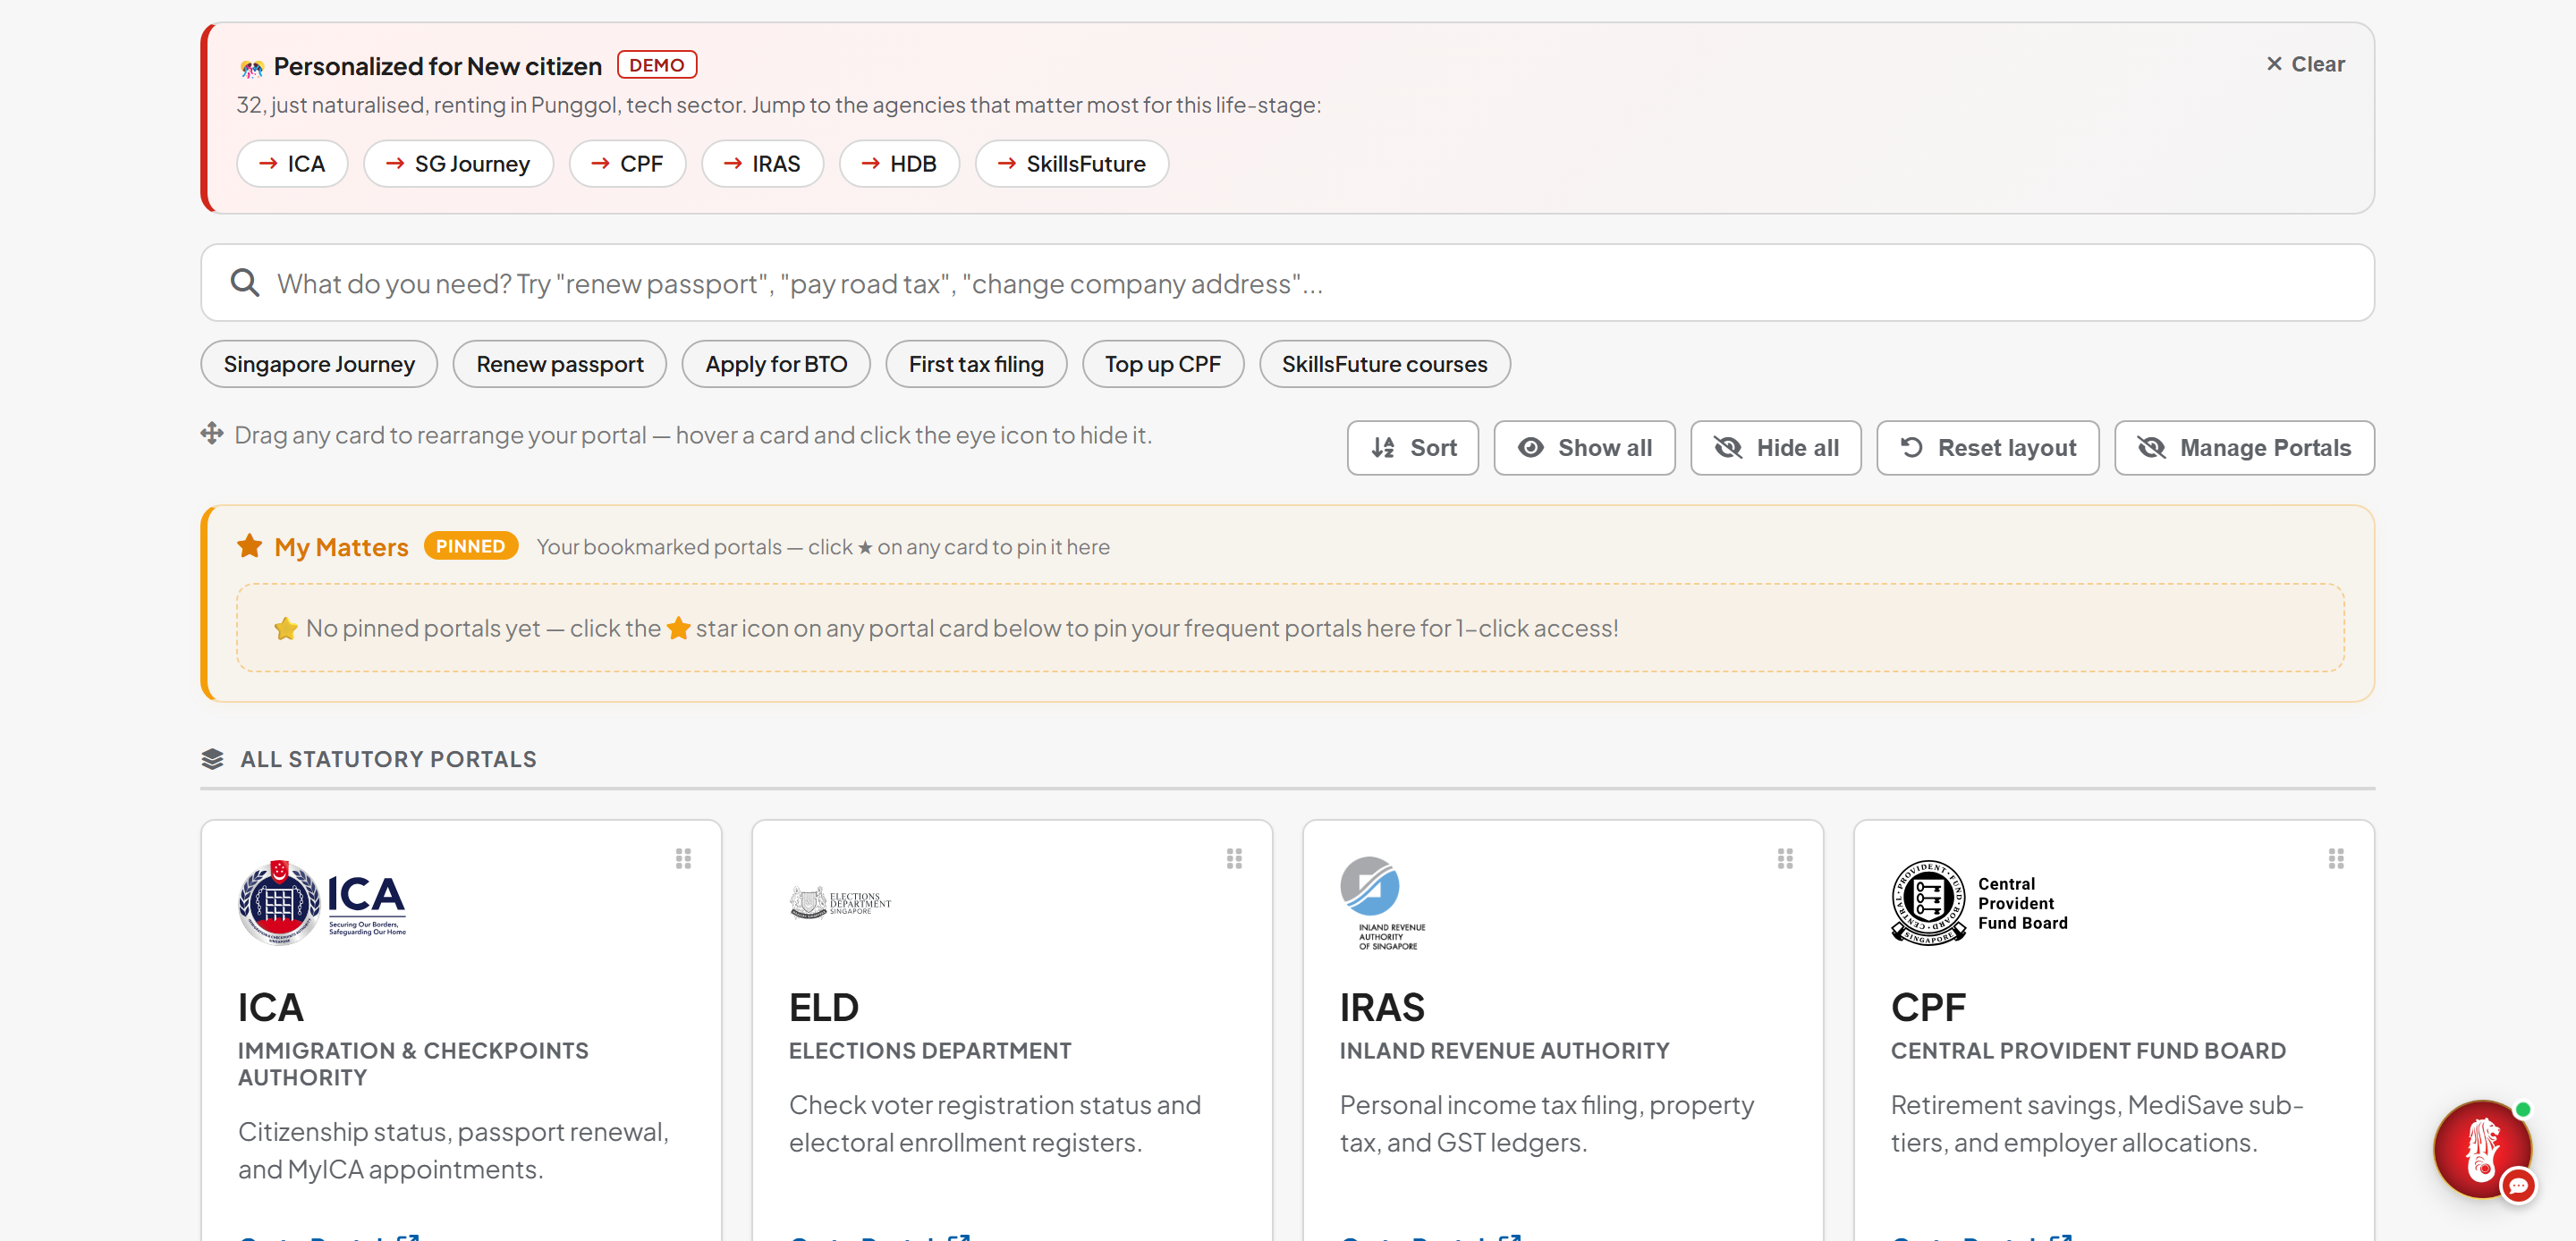Open Manage Portals

(2244, 448)
